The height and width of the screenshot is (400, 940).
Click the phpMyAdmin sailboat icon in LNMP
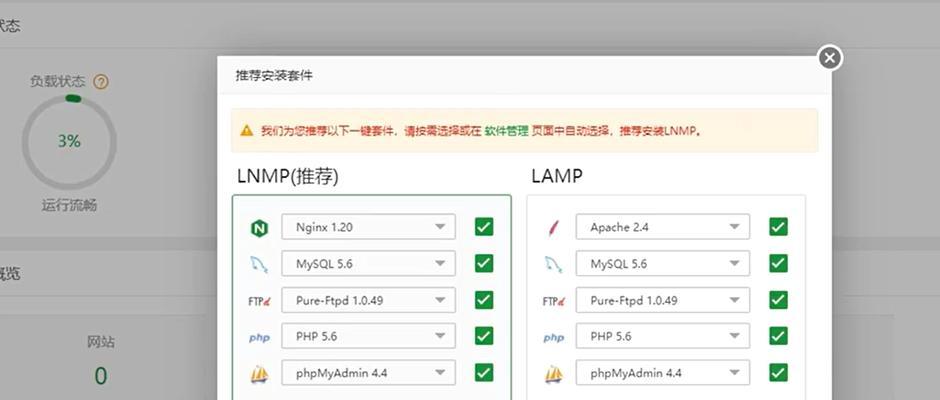[x=259, y=374]
